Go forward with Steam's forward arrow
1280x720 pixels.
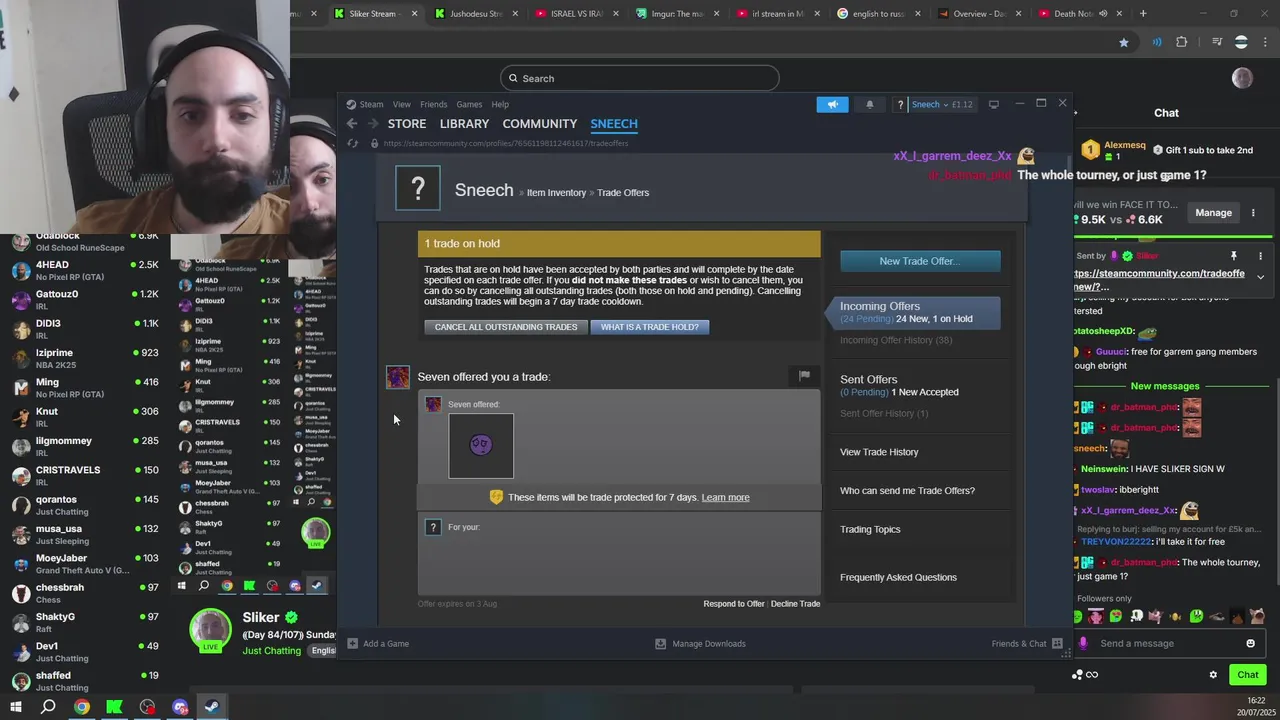[x=373, y=123]
